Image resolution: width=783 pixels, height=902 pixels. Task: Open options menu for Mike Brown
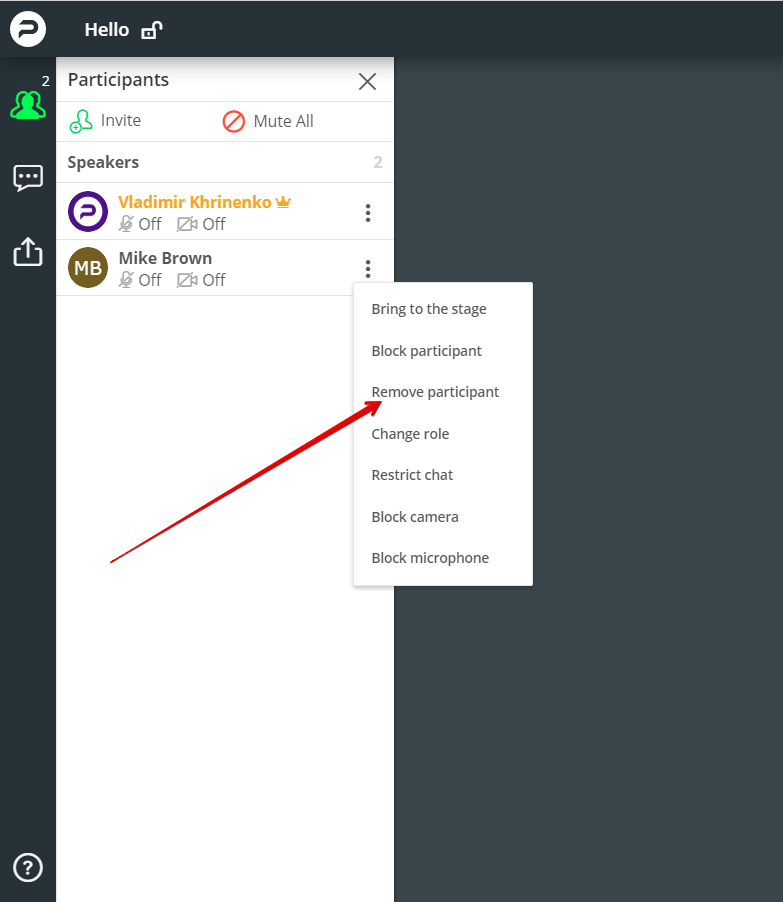[368, 269]
